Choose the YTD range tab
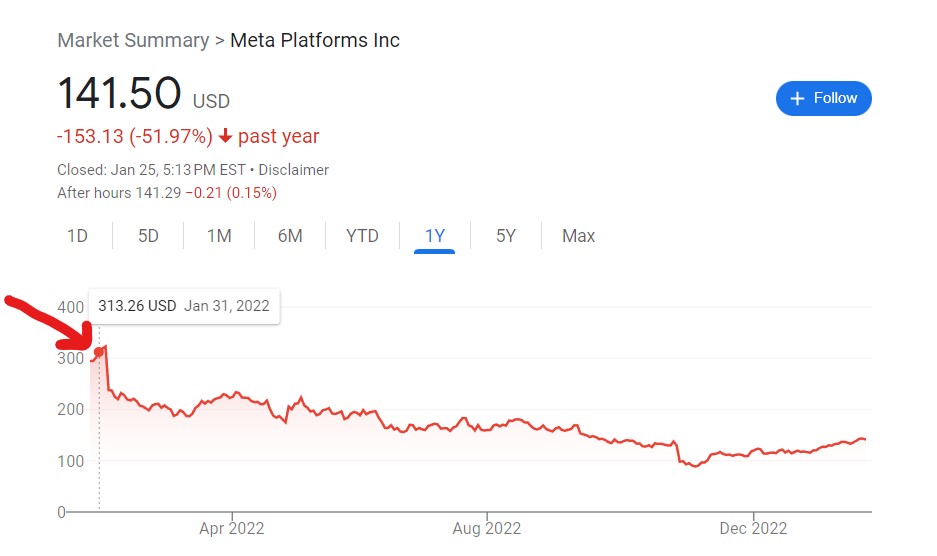Image resolution: width=937 pixels, height=556 pixels. (362, 236)
